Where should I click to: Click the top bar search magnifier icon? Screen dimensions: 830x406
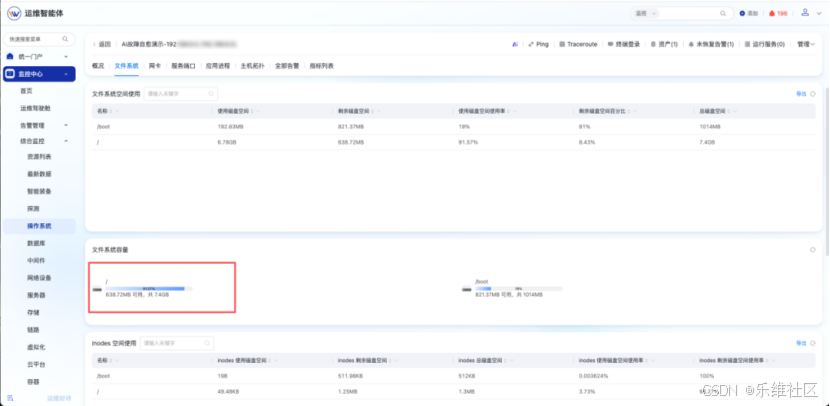point(723,14)
